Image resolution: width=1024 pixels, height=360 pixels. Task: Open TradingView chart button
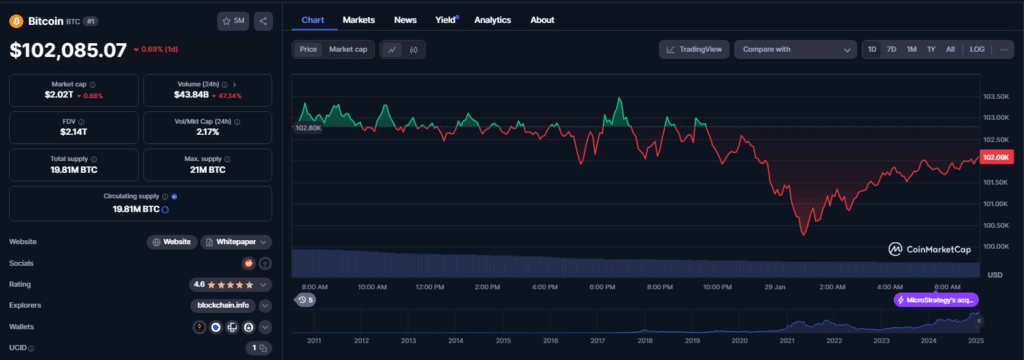point(694,49)
